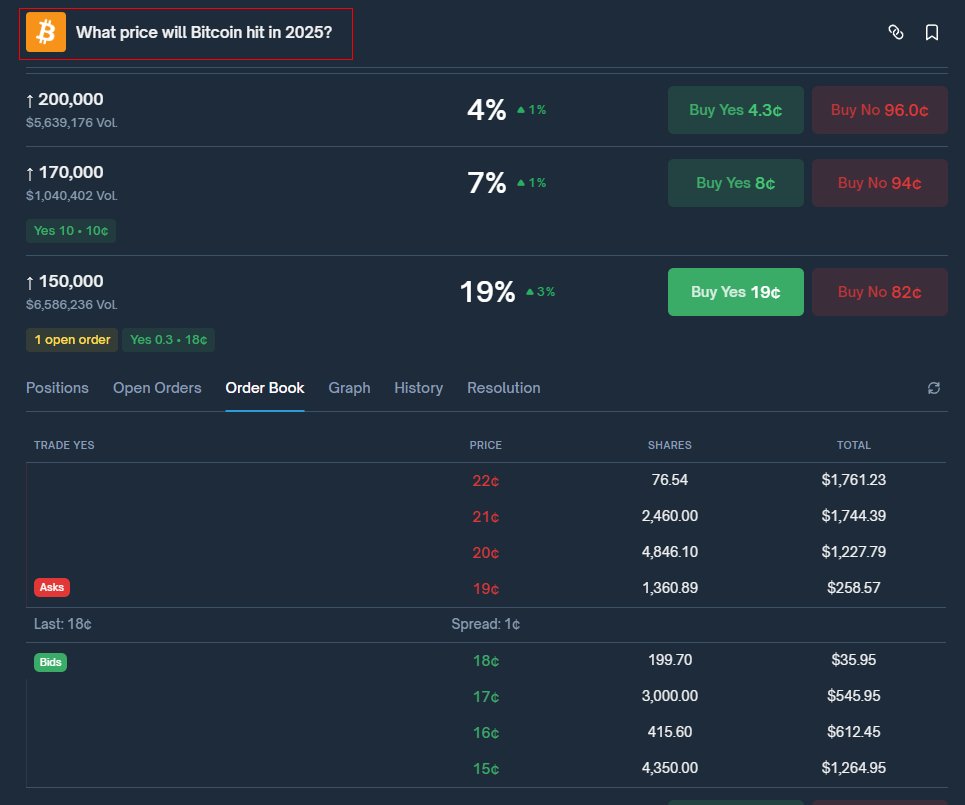Click the 15¢ bid price row
The width and height of the screenshot is (965, 805).
click(x=486, y=768)
